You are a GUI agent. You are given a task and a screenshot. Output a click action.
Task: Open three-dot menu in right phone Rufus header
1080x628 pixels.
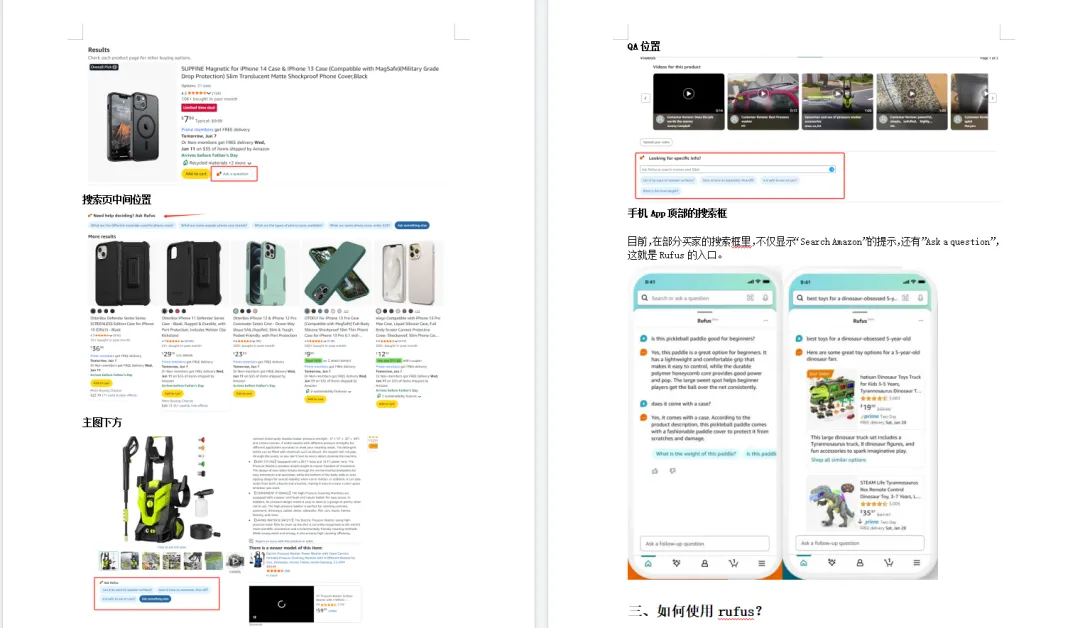[x=920, y=321]
